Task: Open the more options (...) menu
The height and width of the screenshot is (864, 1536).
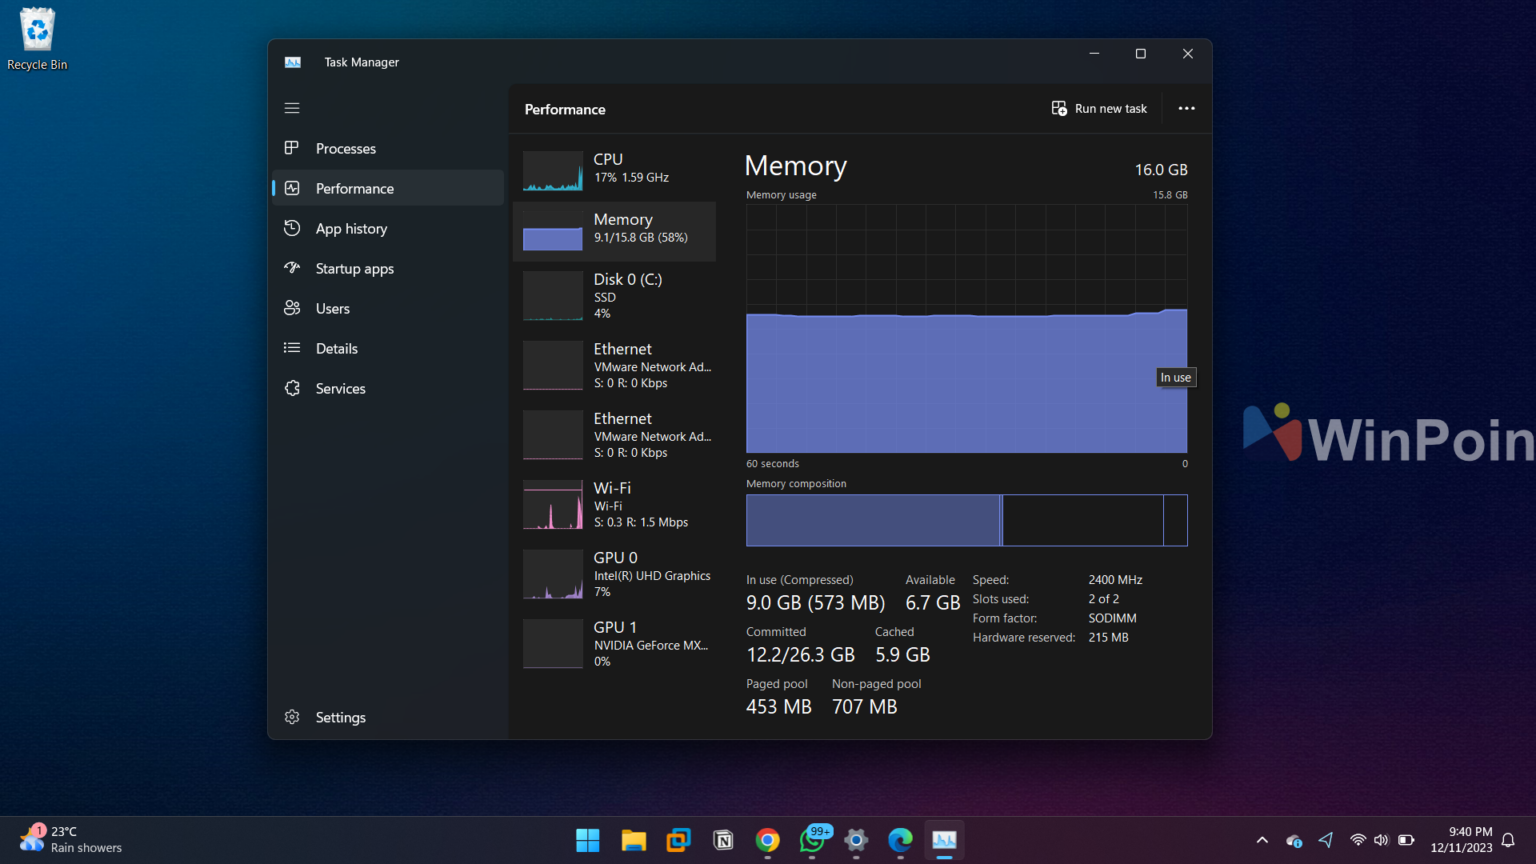Action: pyautogui.click(x=1186, y=108)
